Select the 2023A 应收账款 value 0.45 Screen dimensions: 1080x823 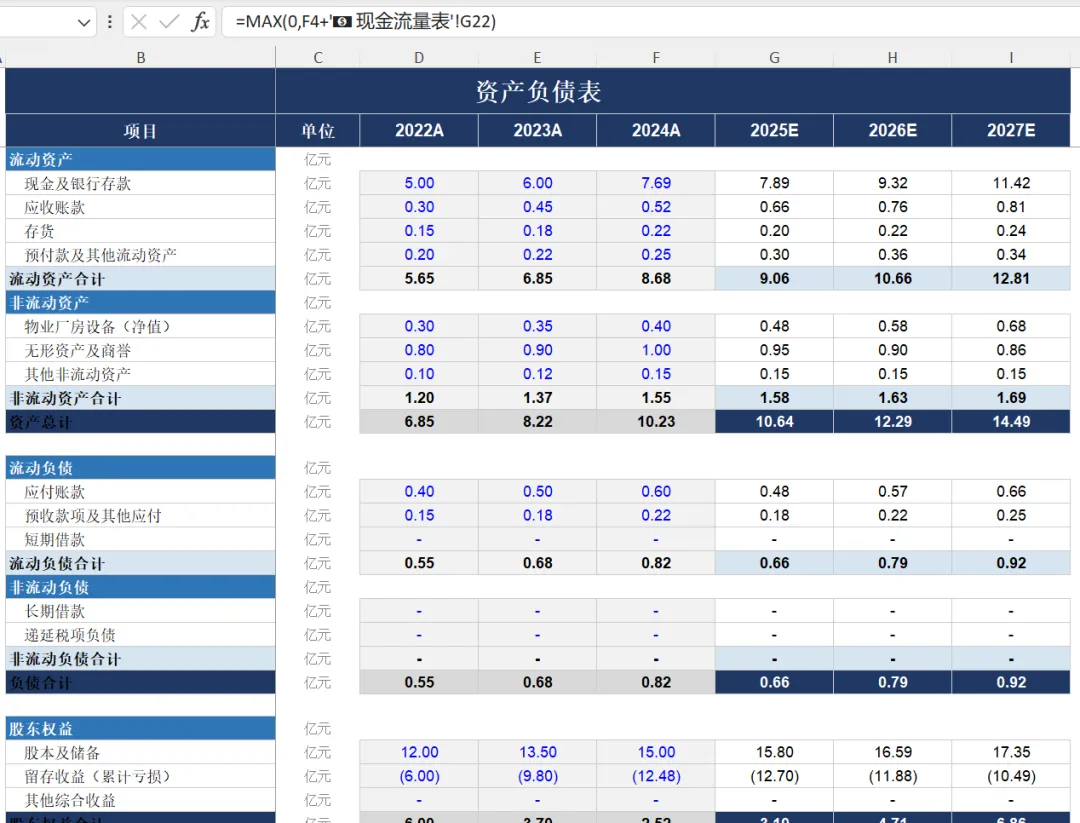pyautogui.click(x=537, y=207)
